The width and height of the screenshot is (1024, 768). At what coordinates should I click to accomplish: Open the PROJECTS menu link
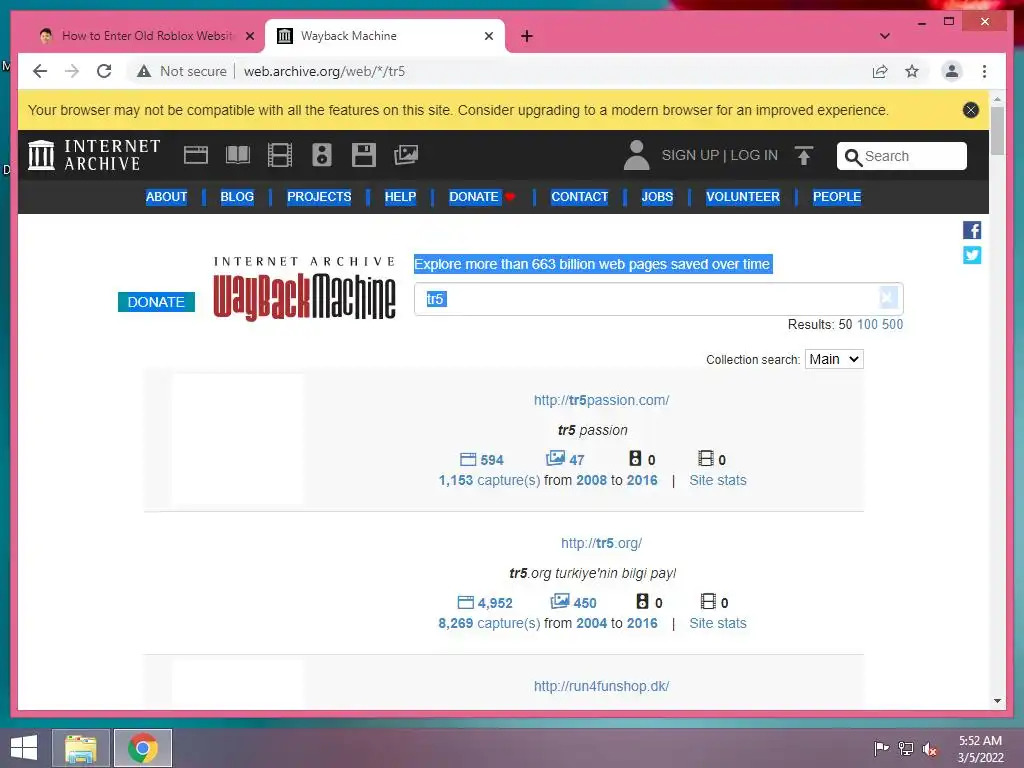point(319,197)
